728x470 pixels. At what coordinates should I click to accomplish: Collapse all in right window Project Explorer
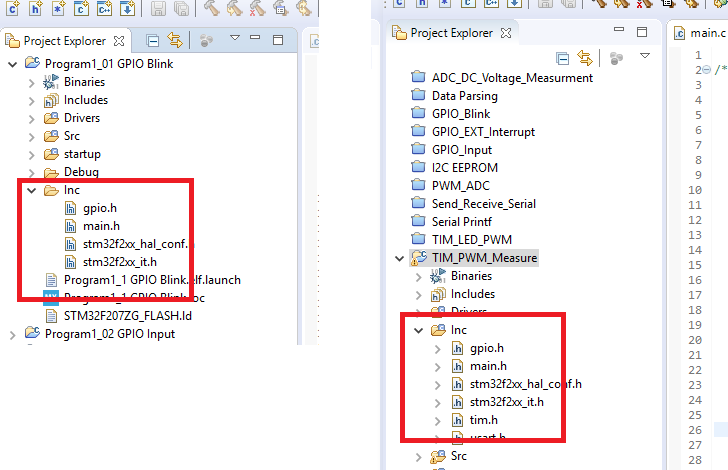pos(562,59)
